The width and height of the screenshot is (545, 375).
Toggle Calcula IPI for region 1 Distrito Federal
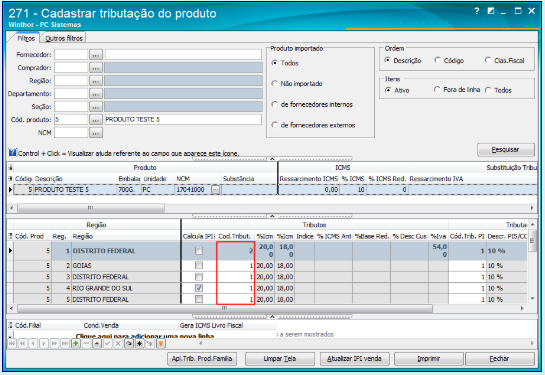tap(199, 251)
